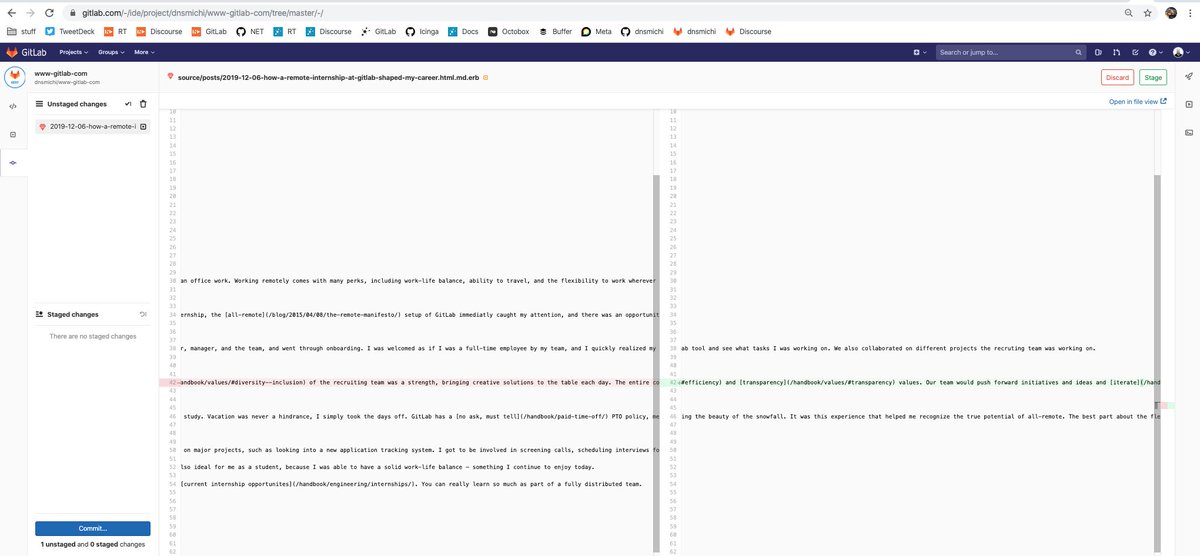Open the Merge requests icon in navbar
The height and width of the screenshot is (556, 1200).
pos(1117,52)
